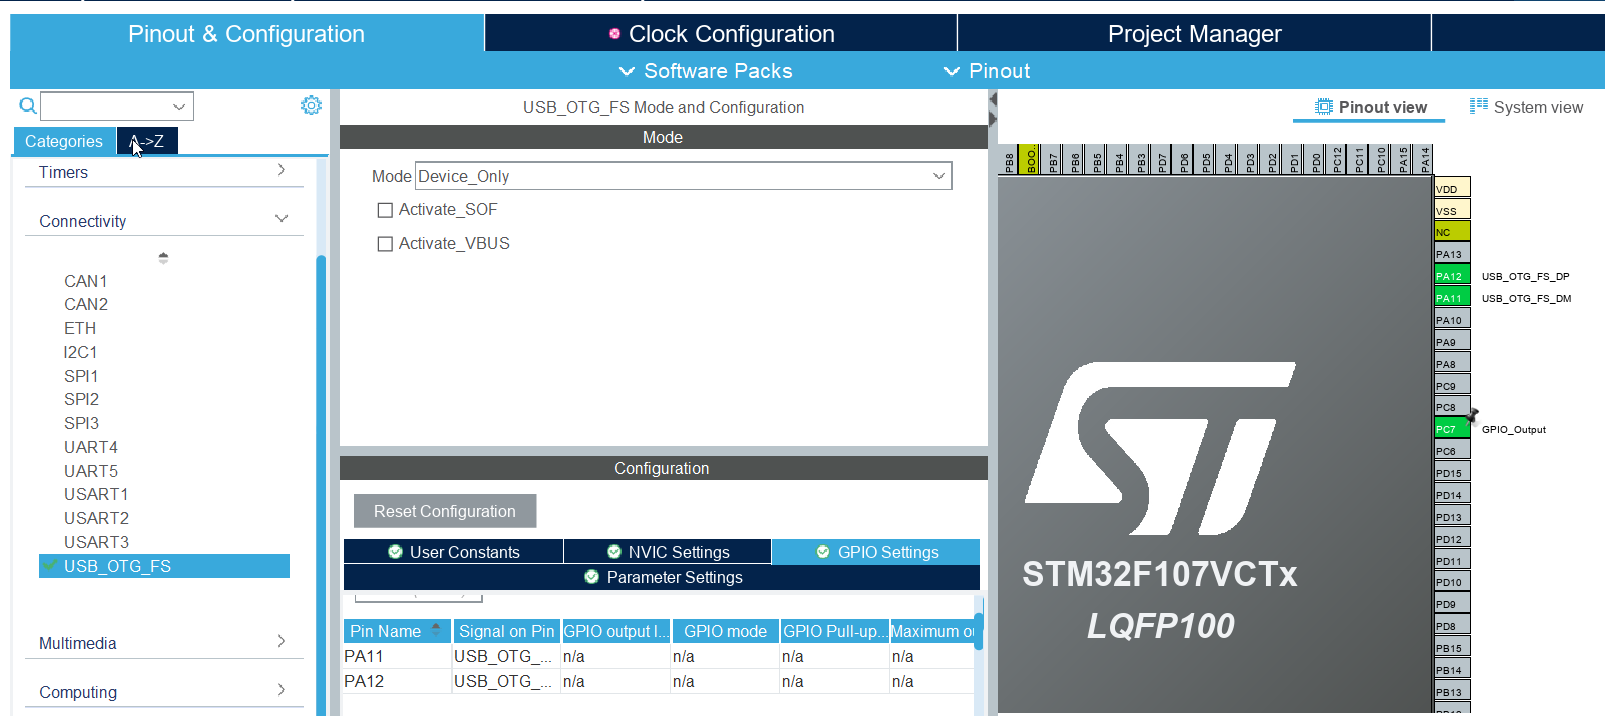Open the Mode Device_Only dropdown
This screenshot has height=716, width=1605.
point(683,176)
